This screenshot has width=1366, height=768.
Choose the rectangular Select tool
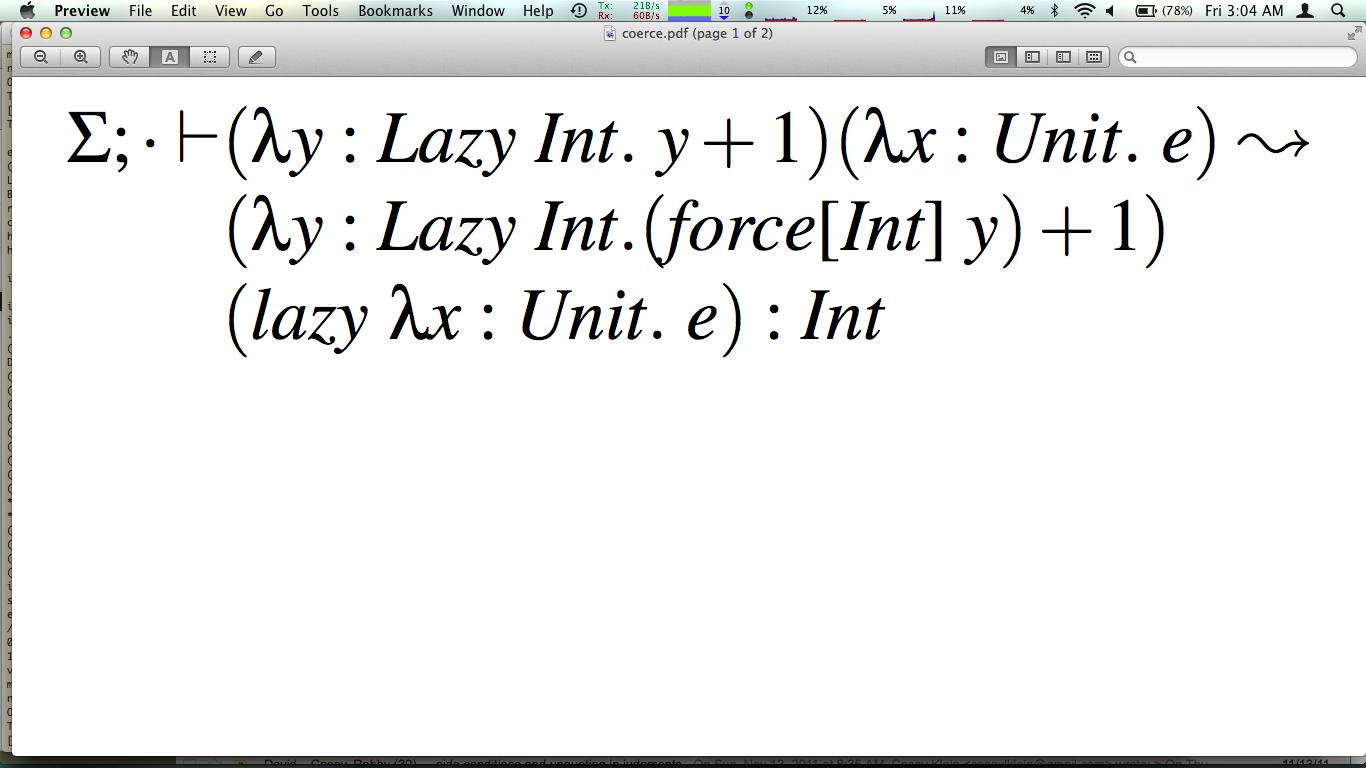tap(210, 57)
